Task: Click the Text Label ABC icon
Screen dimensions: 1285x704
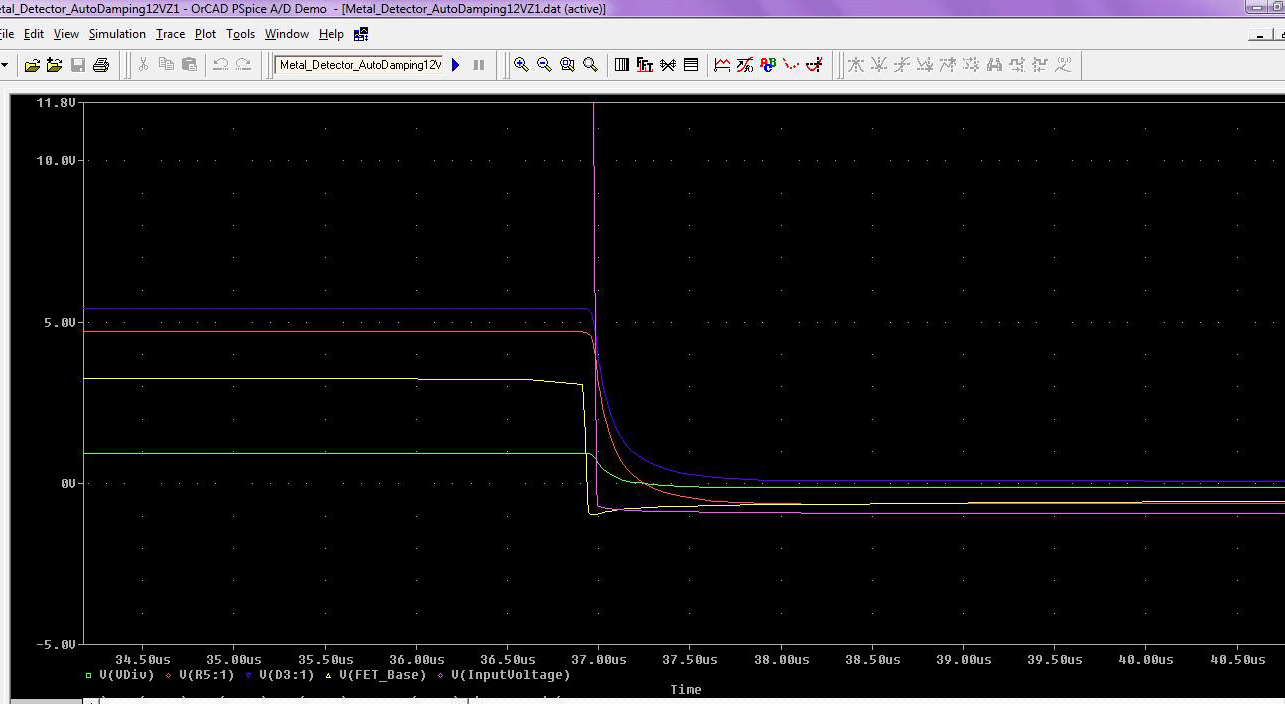Action: coord(768,65)
